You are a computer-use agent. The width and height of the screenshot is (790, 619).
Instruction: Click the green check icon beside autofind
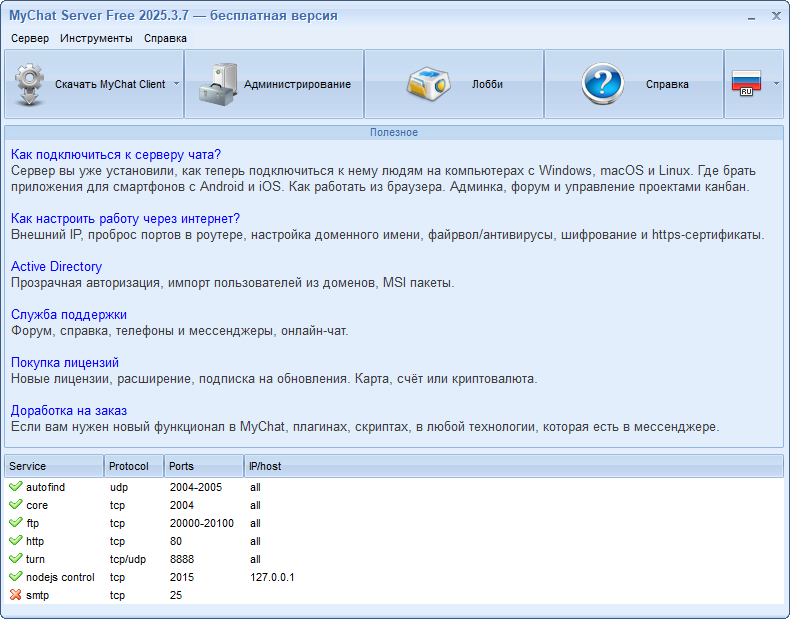[16, 487]
